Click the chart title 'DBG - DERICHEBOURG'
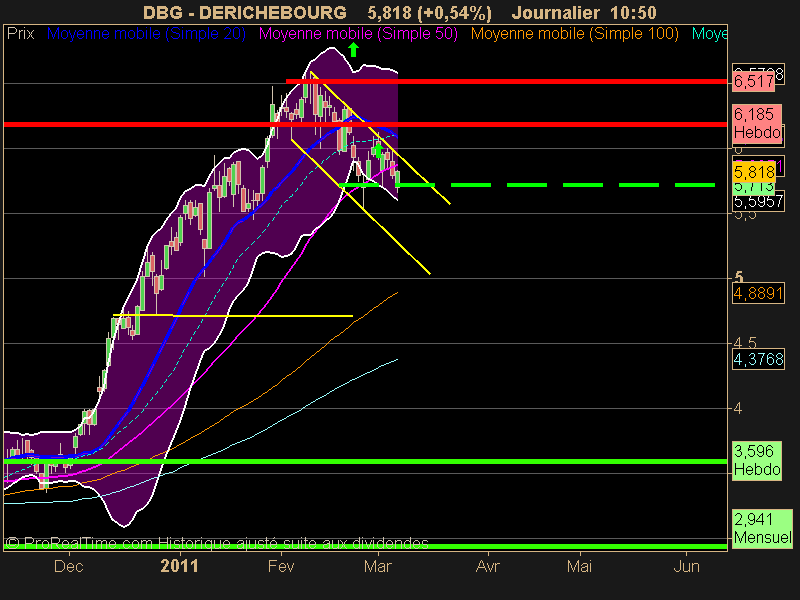This screenshot has height=600, width=800. (244, 12)
